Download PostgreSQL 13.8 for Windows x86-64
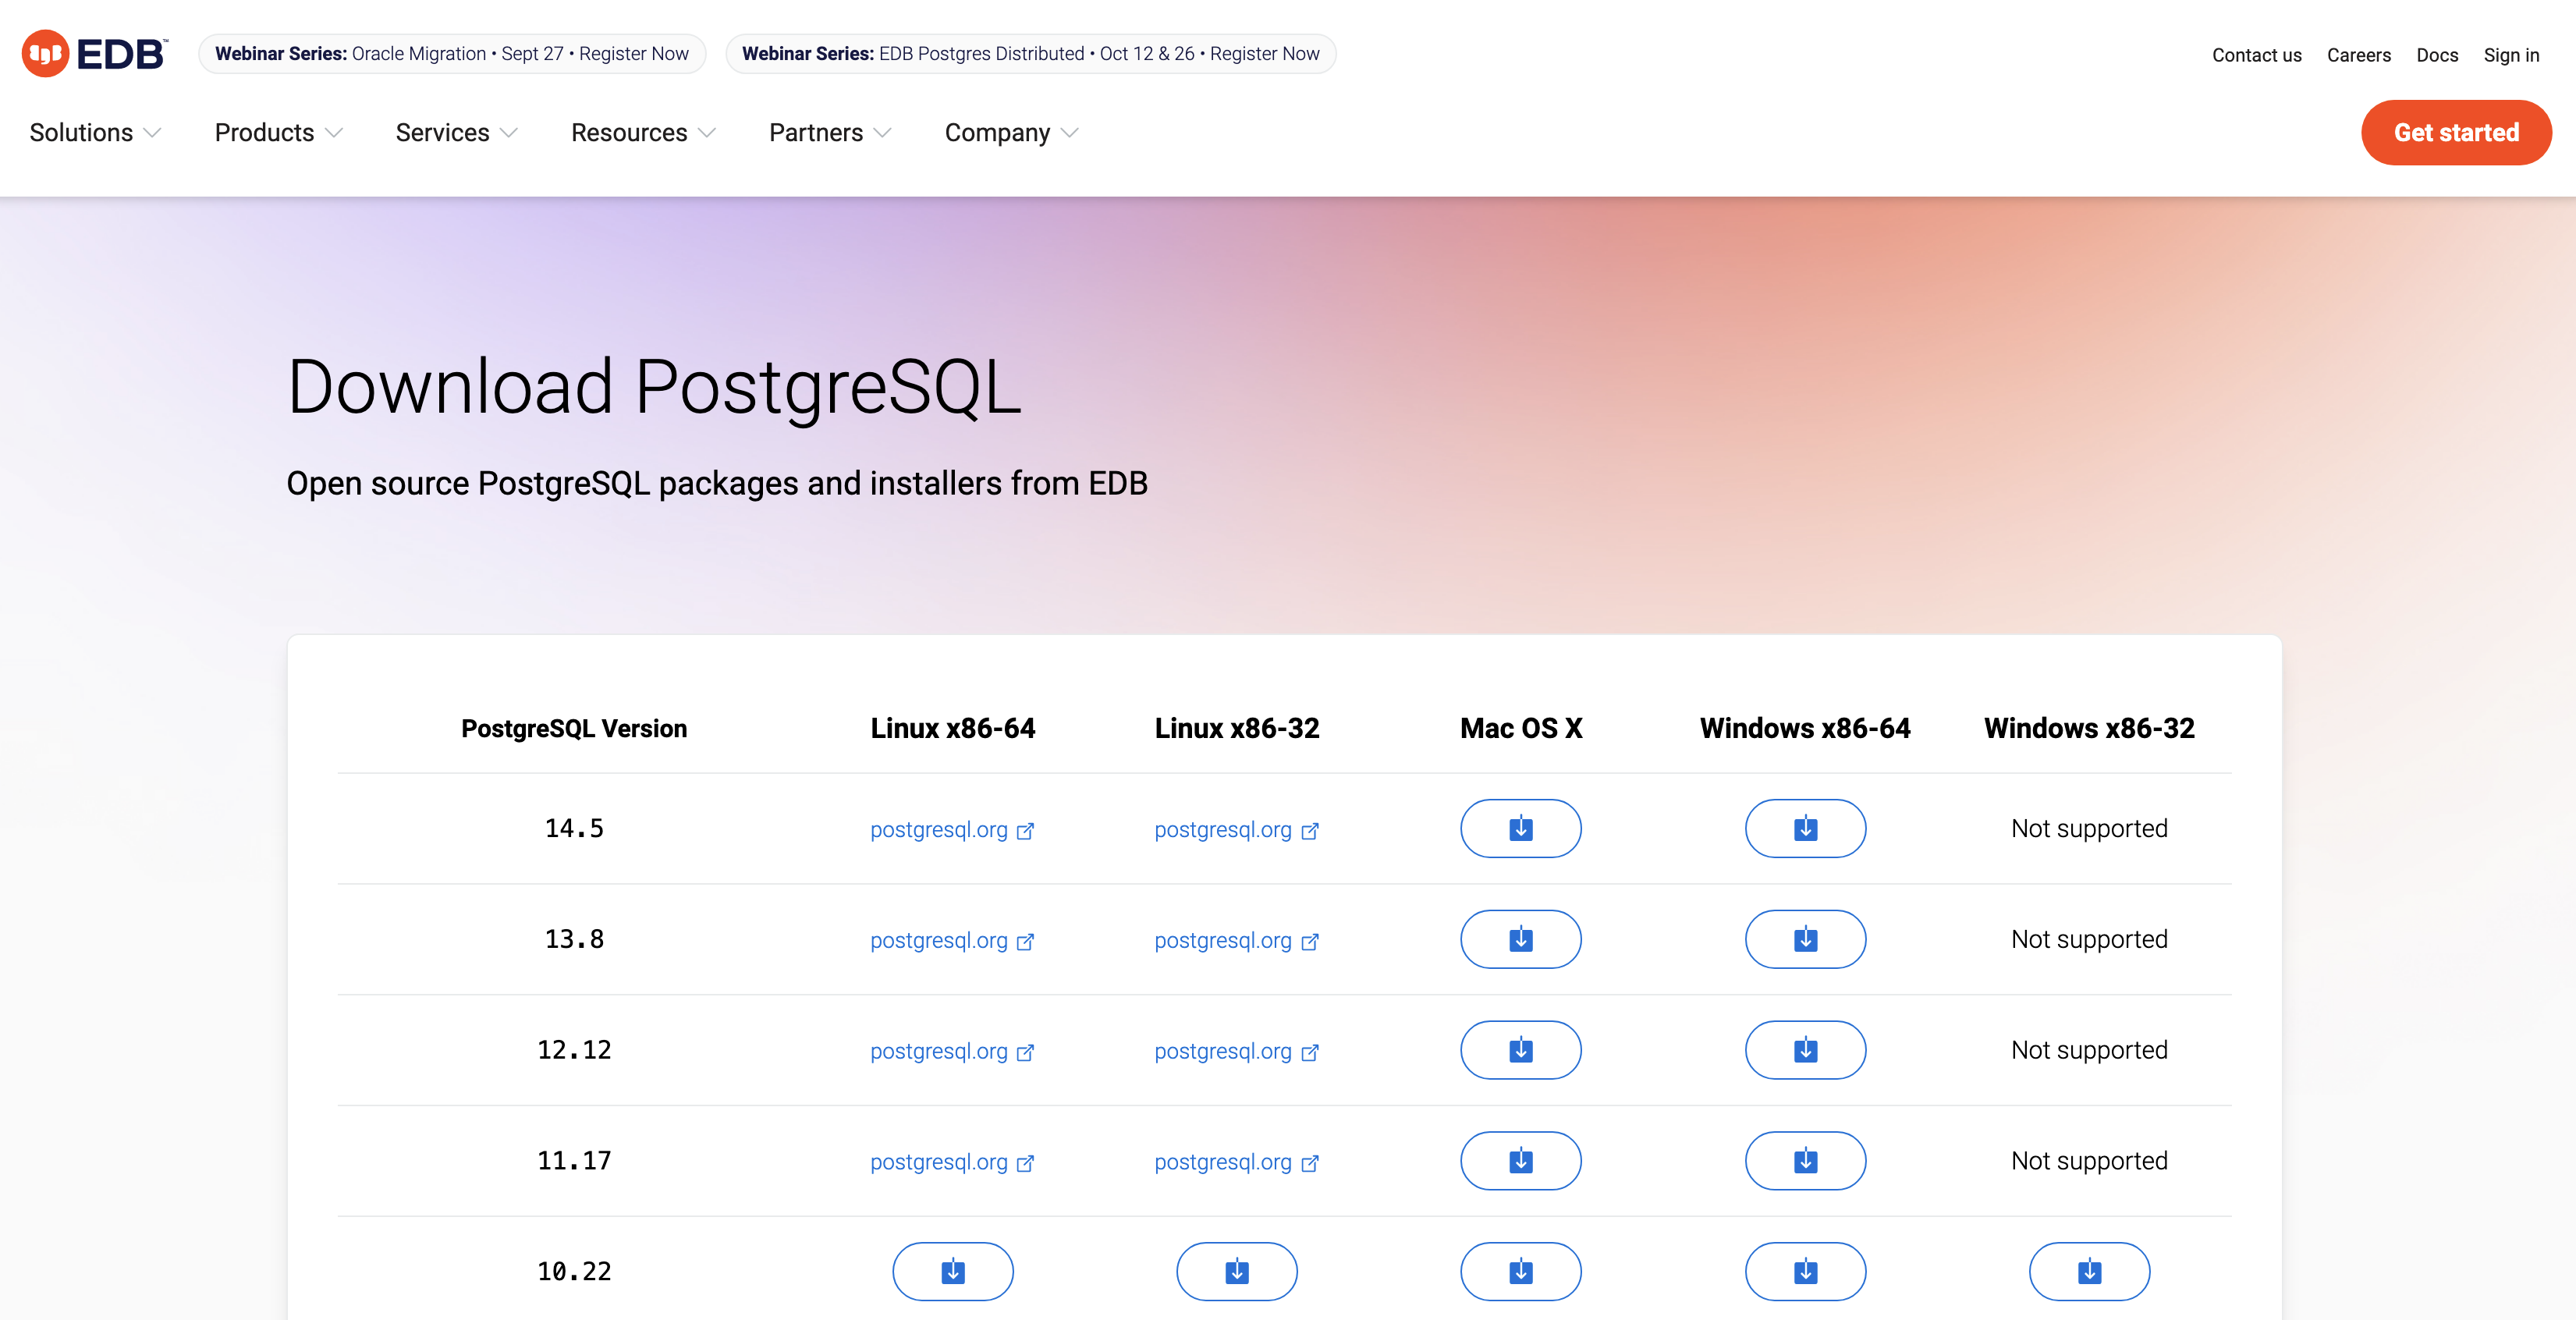Viewport: 2576px width, 1320px height. point(1805,939)
